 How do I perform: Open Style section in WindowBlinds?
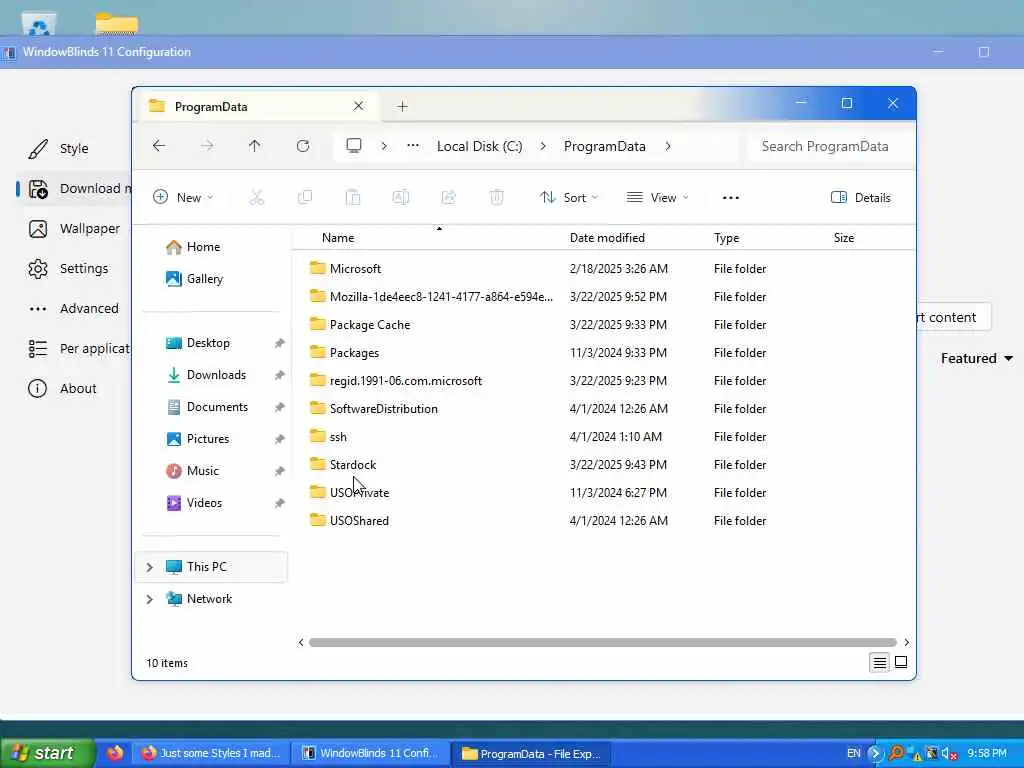(x=74, y=148)
